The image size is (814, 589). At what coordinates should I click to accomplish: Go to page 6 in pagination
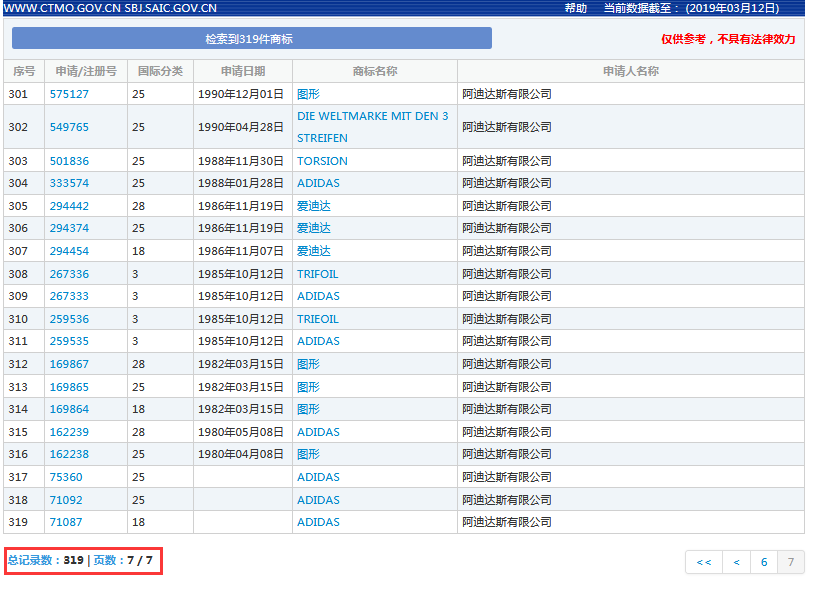(764, 562)
